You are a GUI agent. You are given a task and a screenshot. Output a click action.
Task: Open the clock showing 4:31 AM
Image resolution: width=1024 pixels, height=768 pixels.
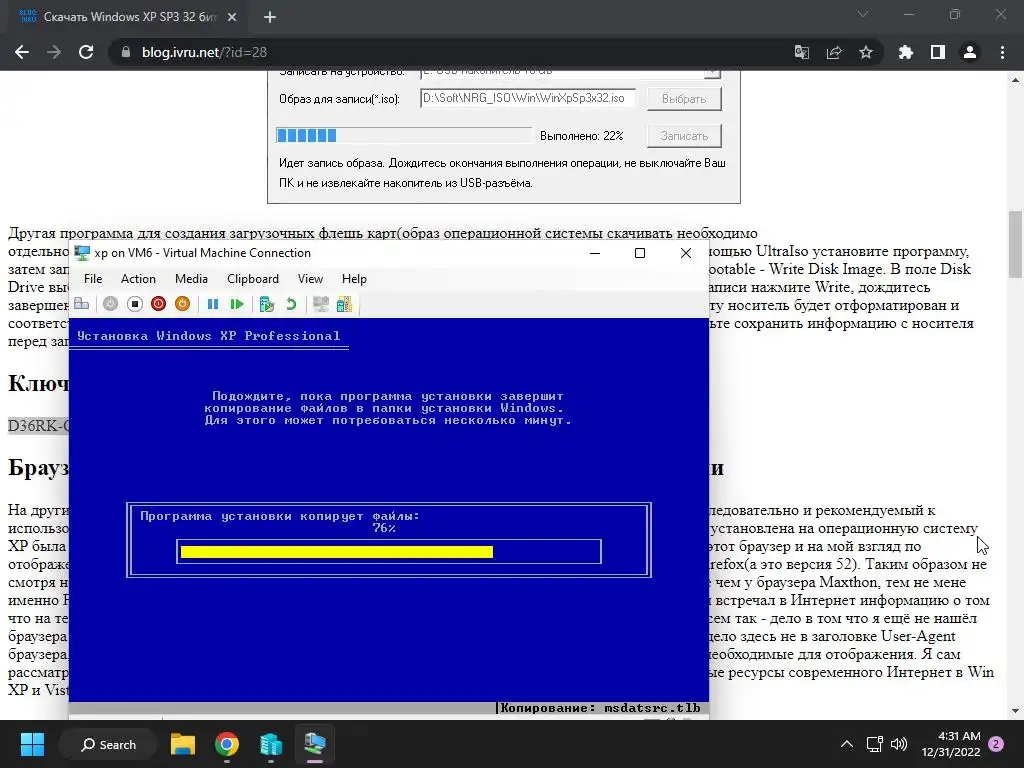click(951, 744)
